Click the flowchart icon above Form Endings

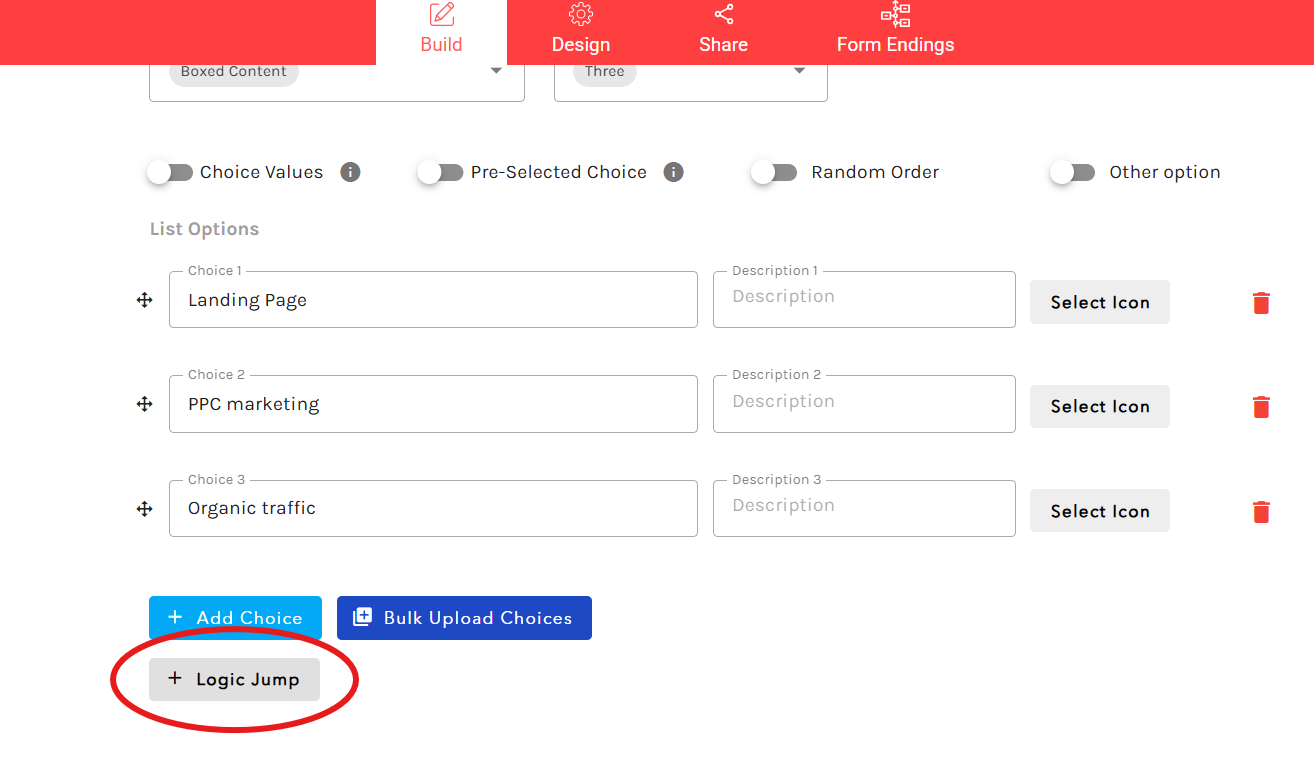895,14
